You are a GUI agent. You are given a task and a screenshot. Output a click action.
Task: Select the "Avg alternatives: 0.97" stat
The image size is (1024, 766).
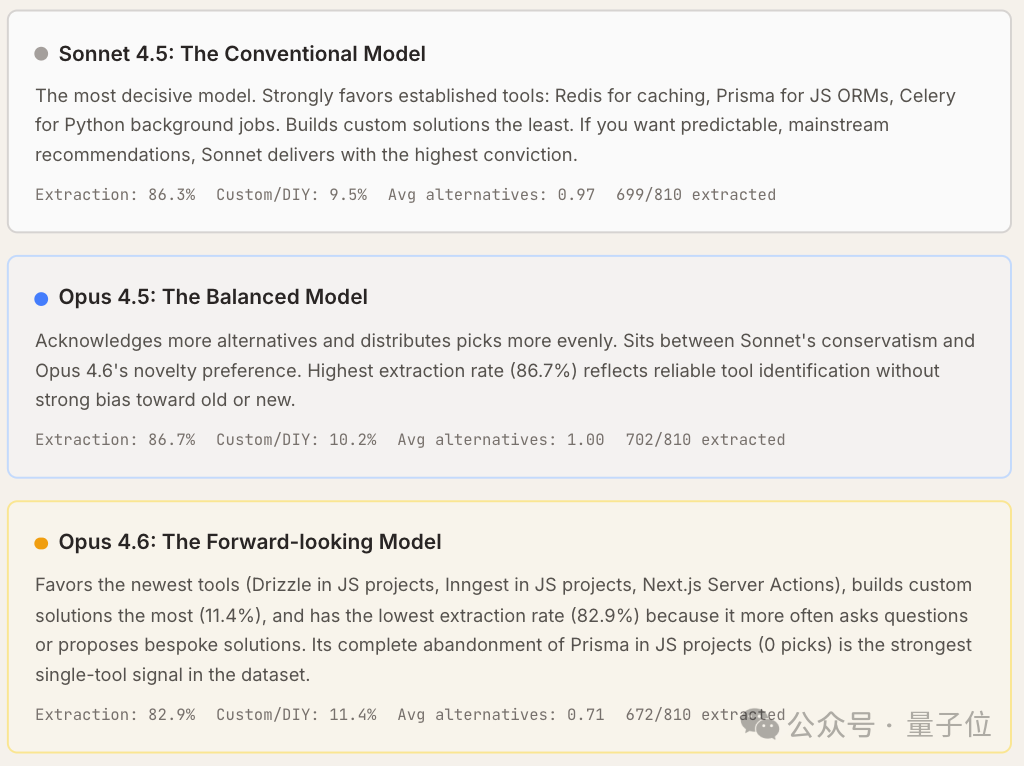pyautogui.click(x=491, y=195)
